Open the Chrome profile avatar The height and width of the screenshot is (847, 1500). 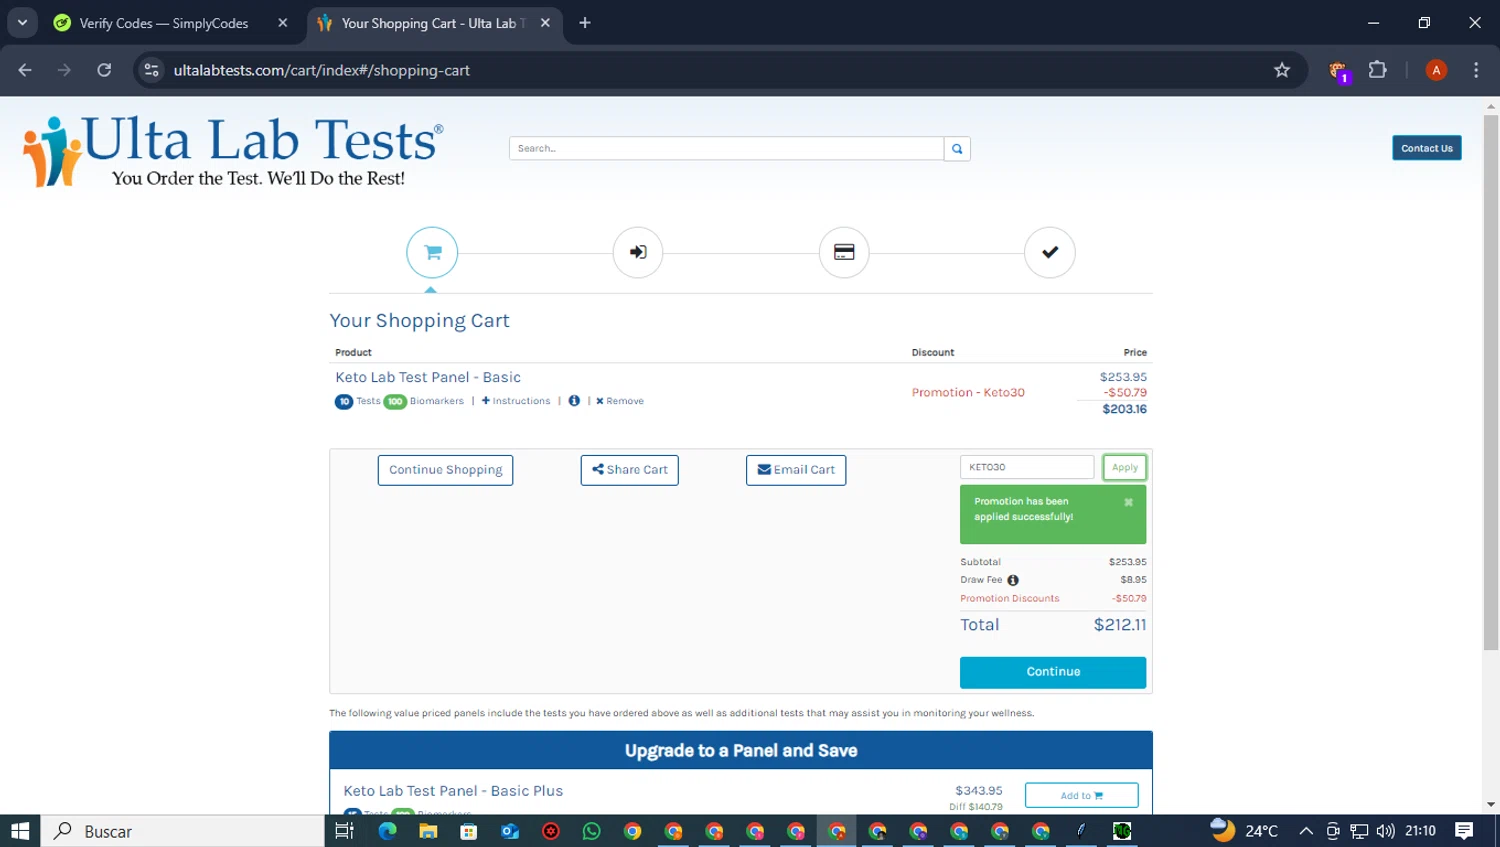coord(1436,70)
